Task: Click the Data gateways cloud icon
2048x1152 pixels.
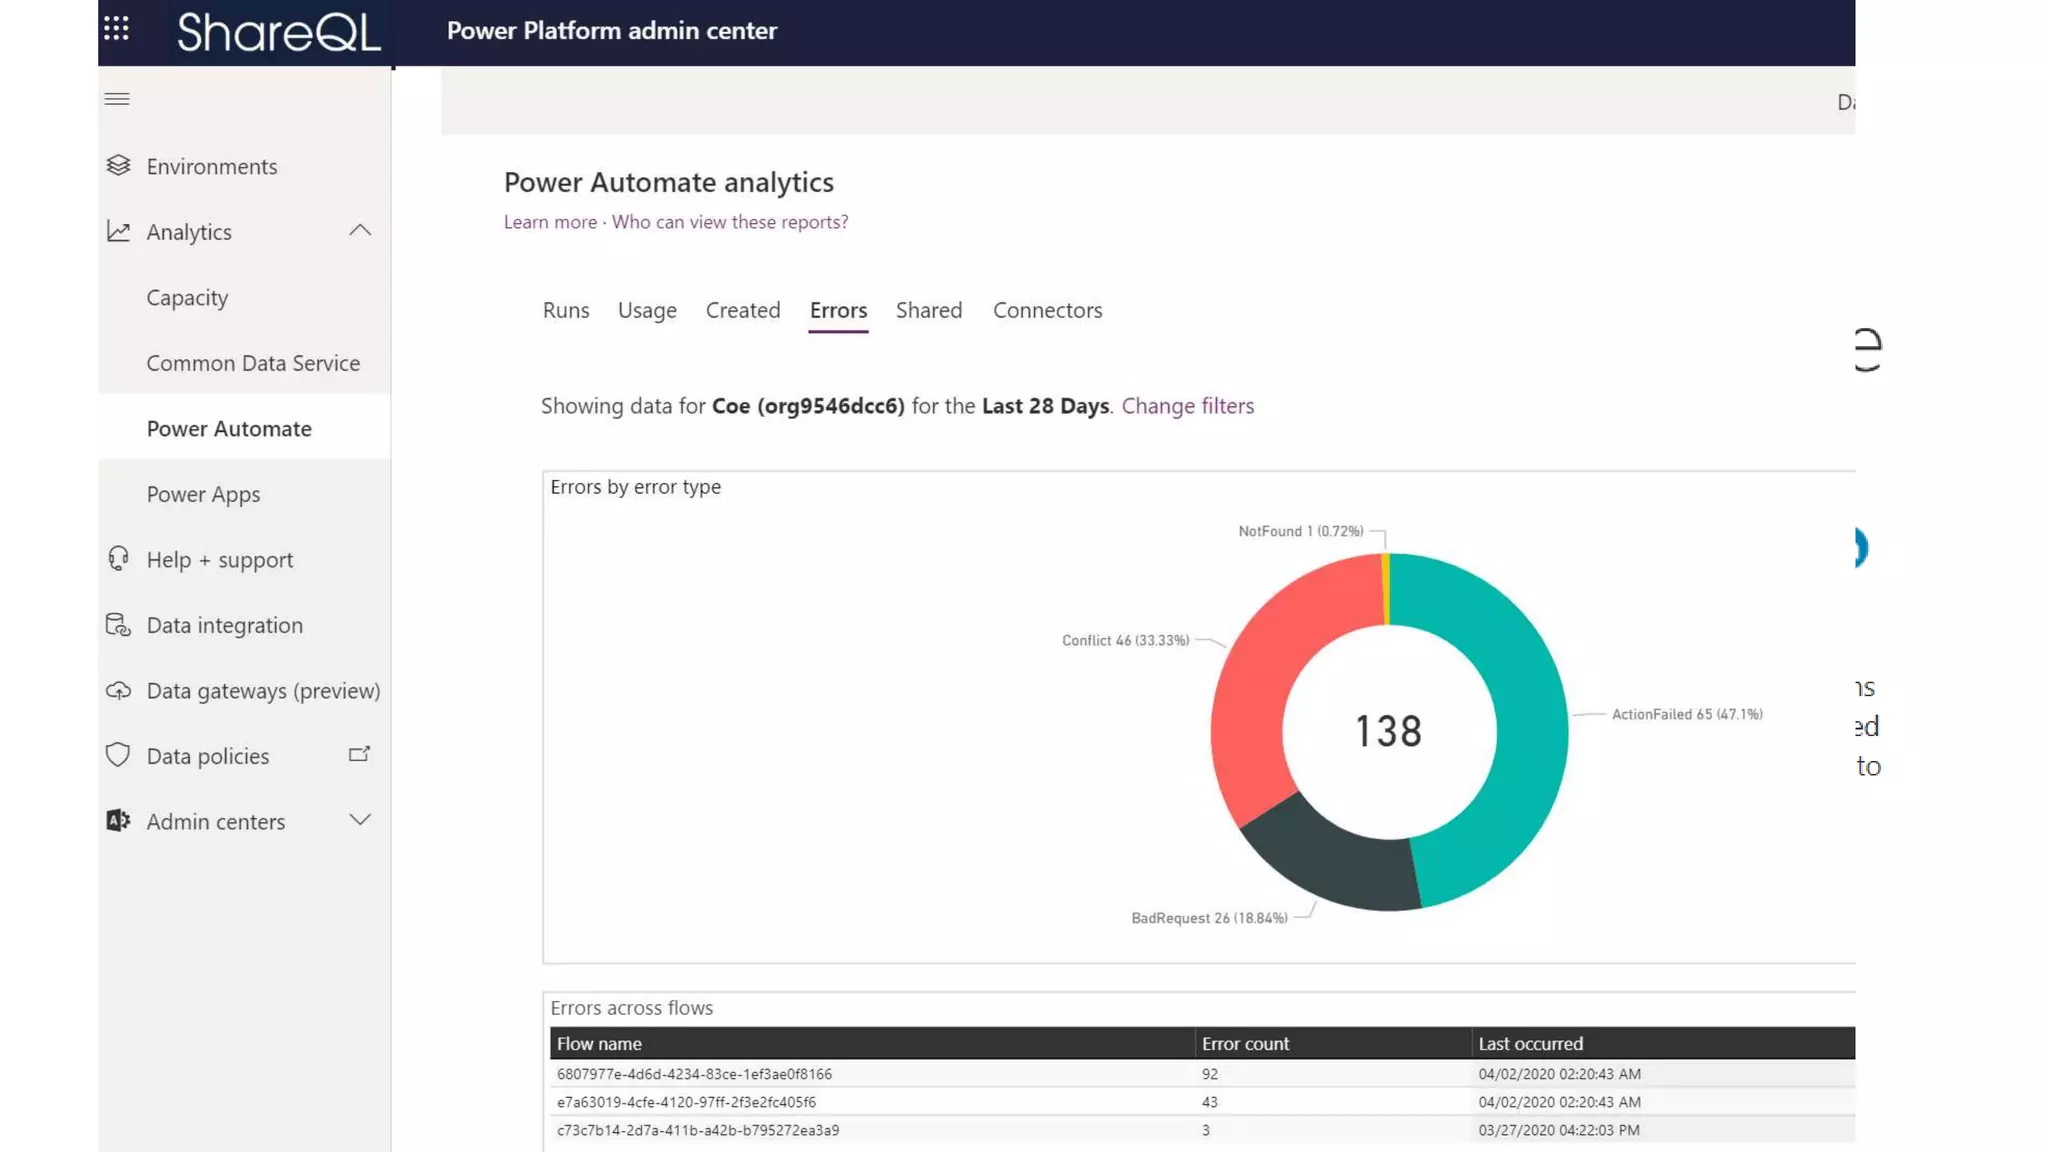Action: coord(118,691)
